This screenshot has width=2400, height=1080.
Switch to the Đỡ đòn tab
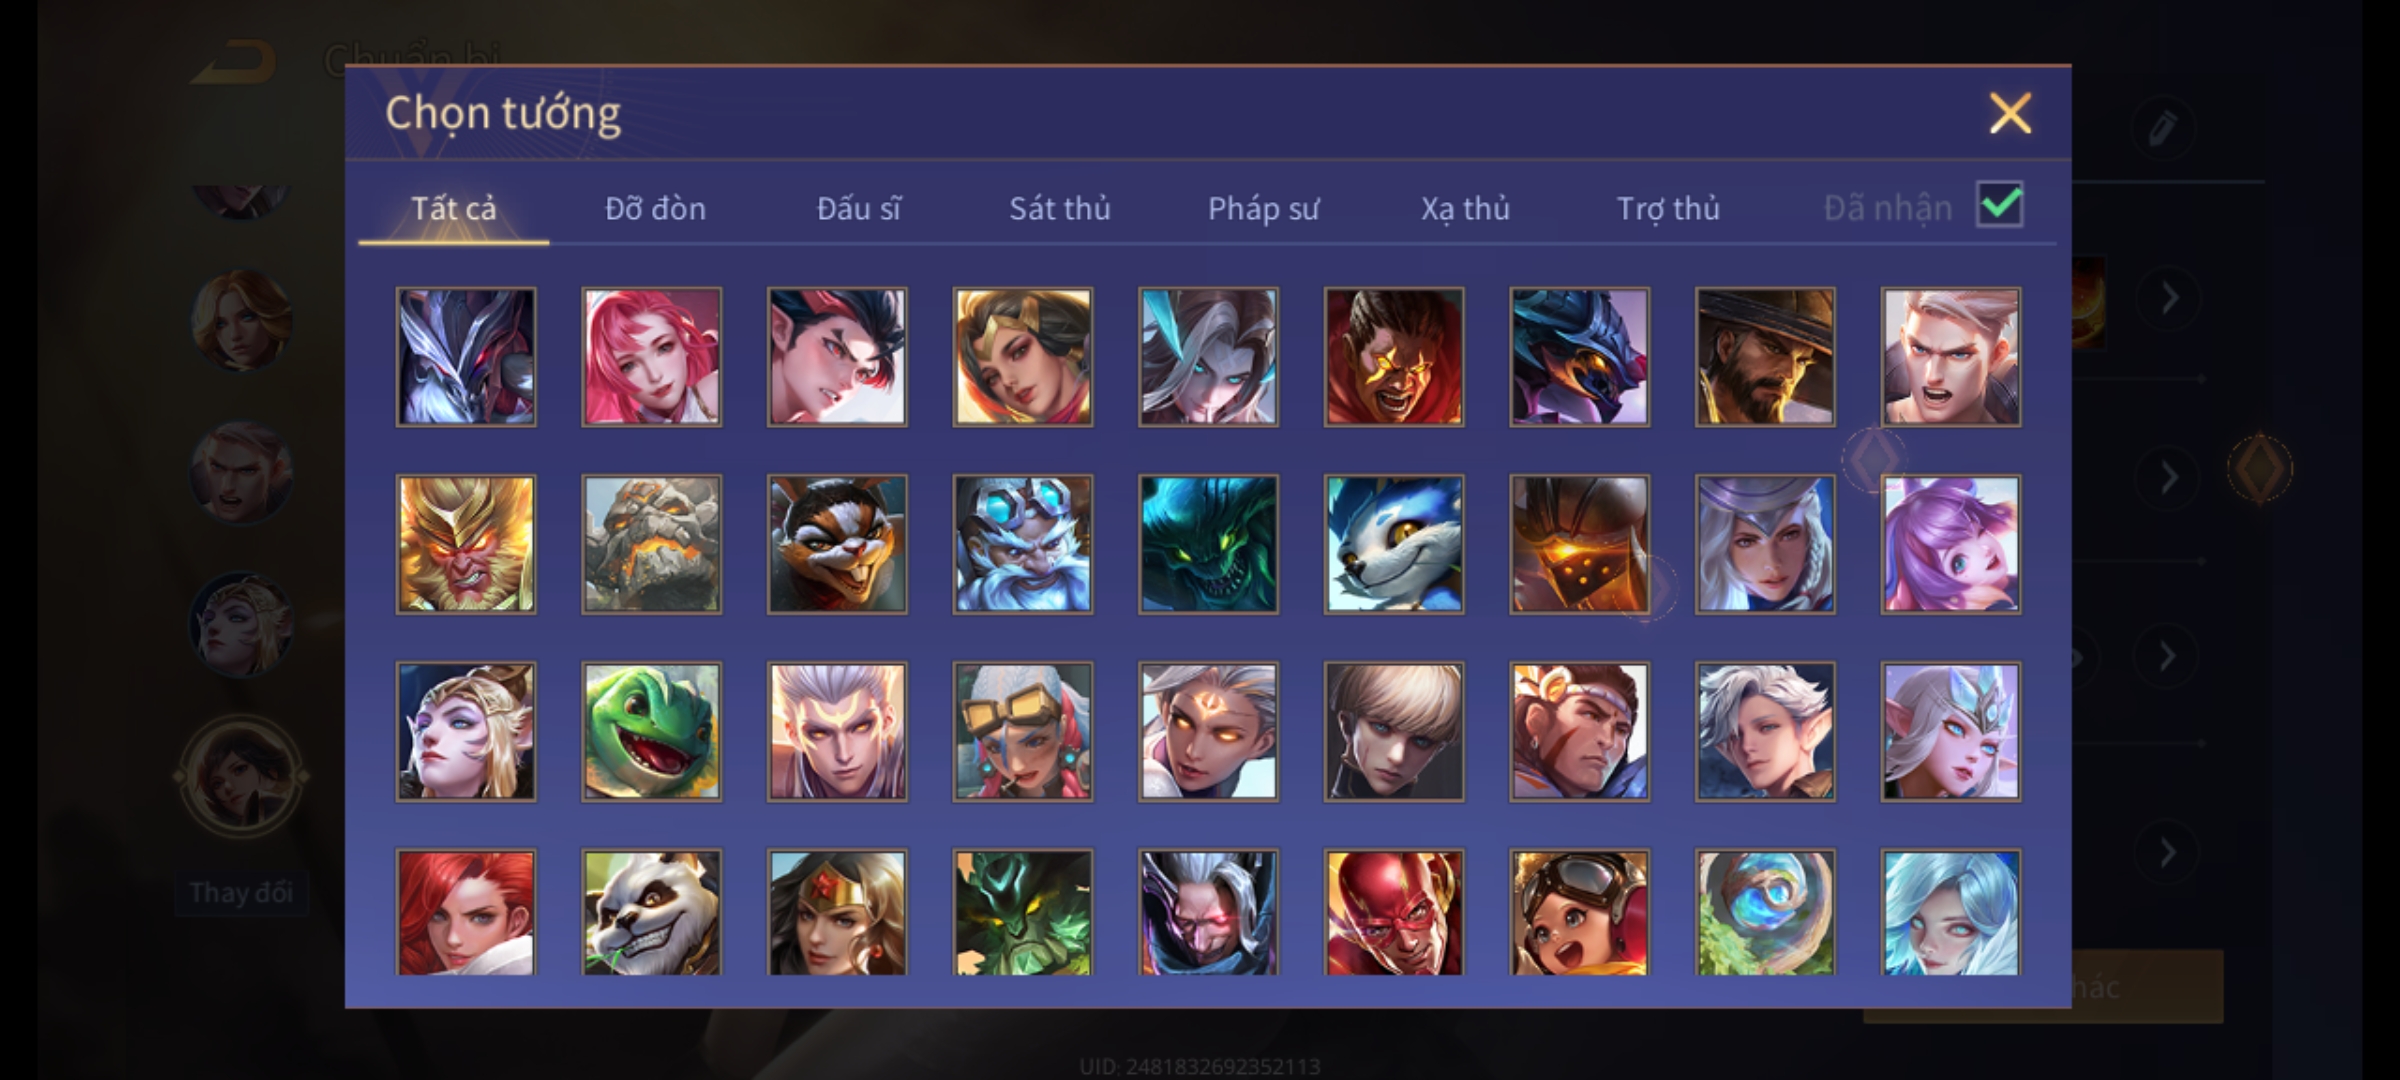[x=656, y=208]
